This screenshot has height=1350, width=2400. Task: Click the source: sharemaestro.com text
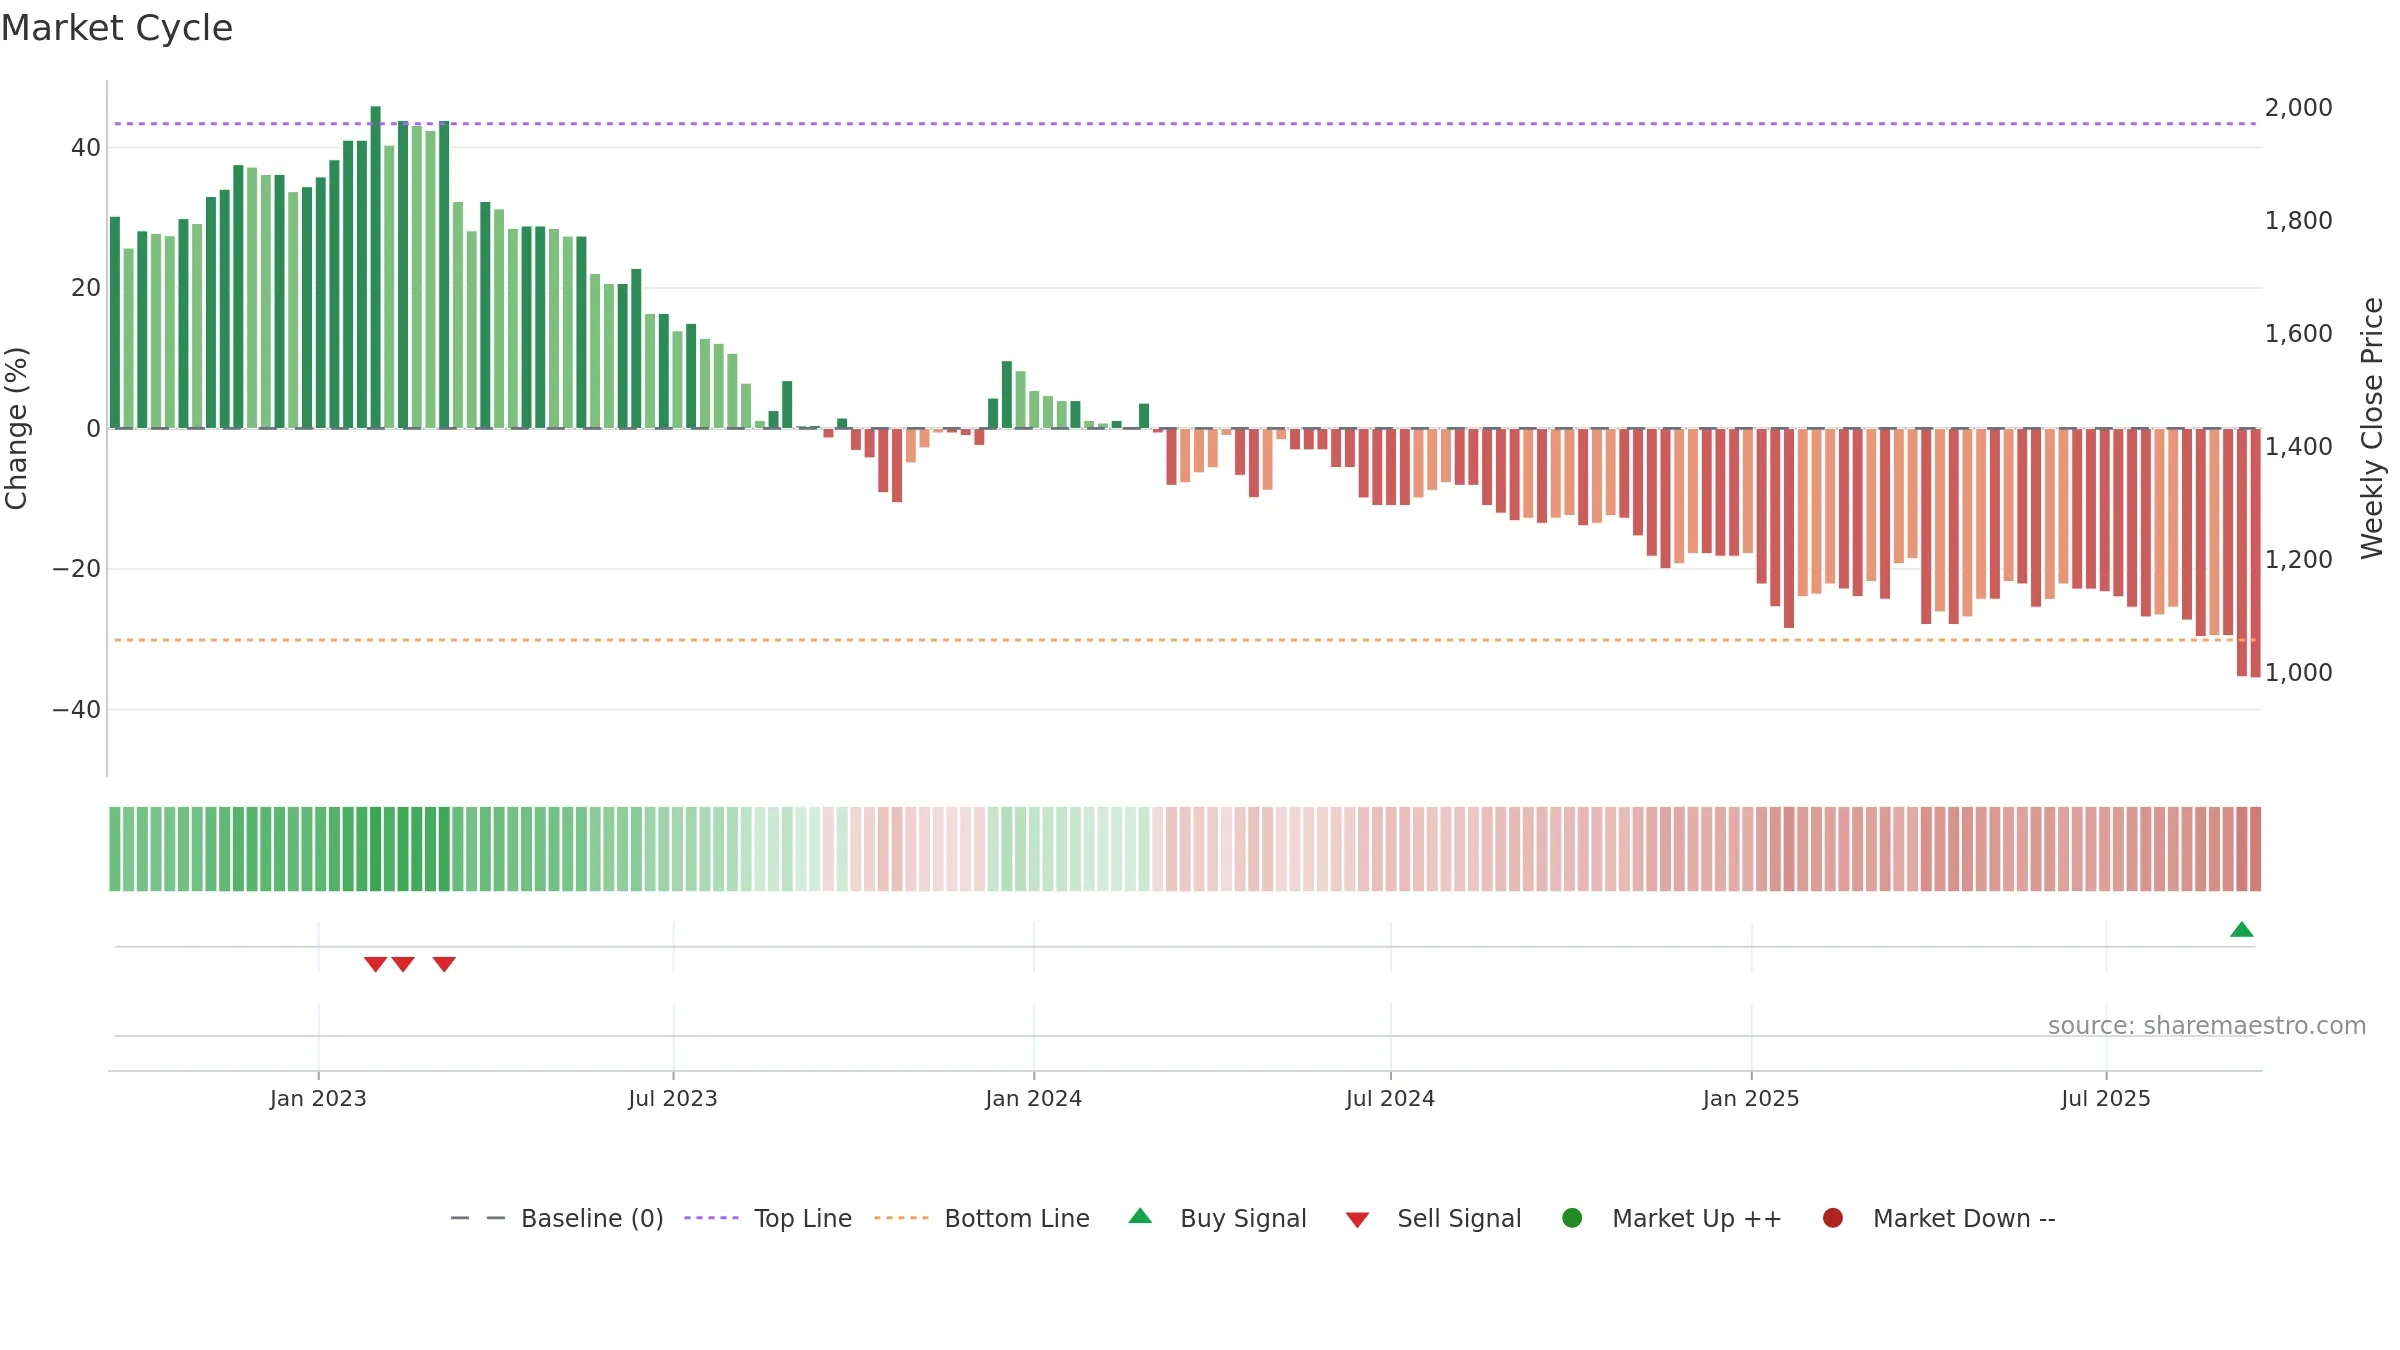tap(2207, 1026)
